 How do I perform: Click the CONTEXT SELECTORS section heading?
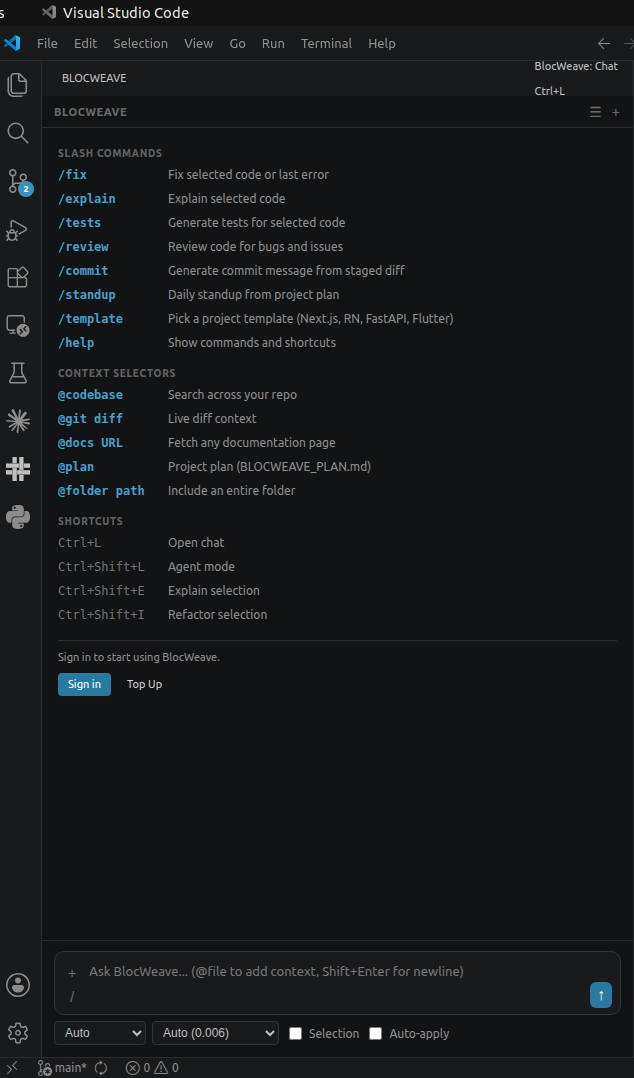click(x=117, y=373)
